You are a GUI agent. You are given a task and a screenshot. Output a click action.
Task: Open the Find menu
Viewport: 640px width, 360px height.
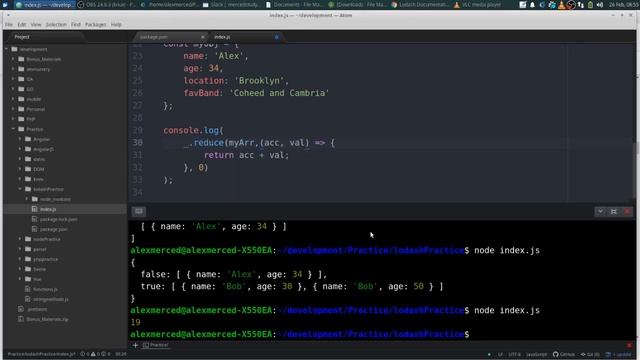(76, 24)
